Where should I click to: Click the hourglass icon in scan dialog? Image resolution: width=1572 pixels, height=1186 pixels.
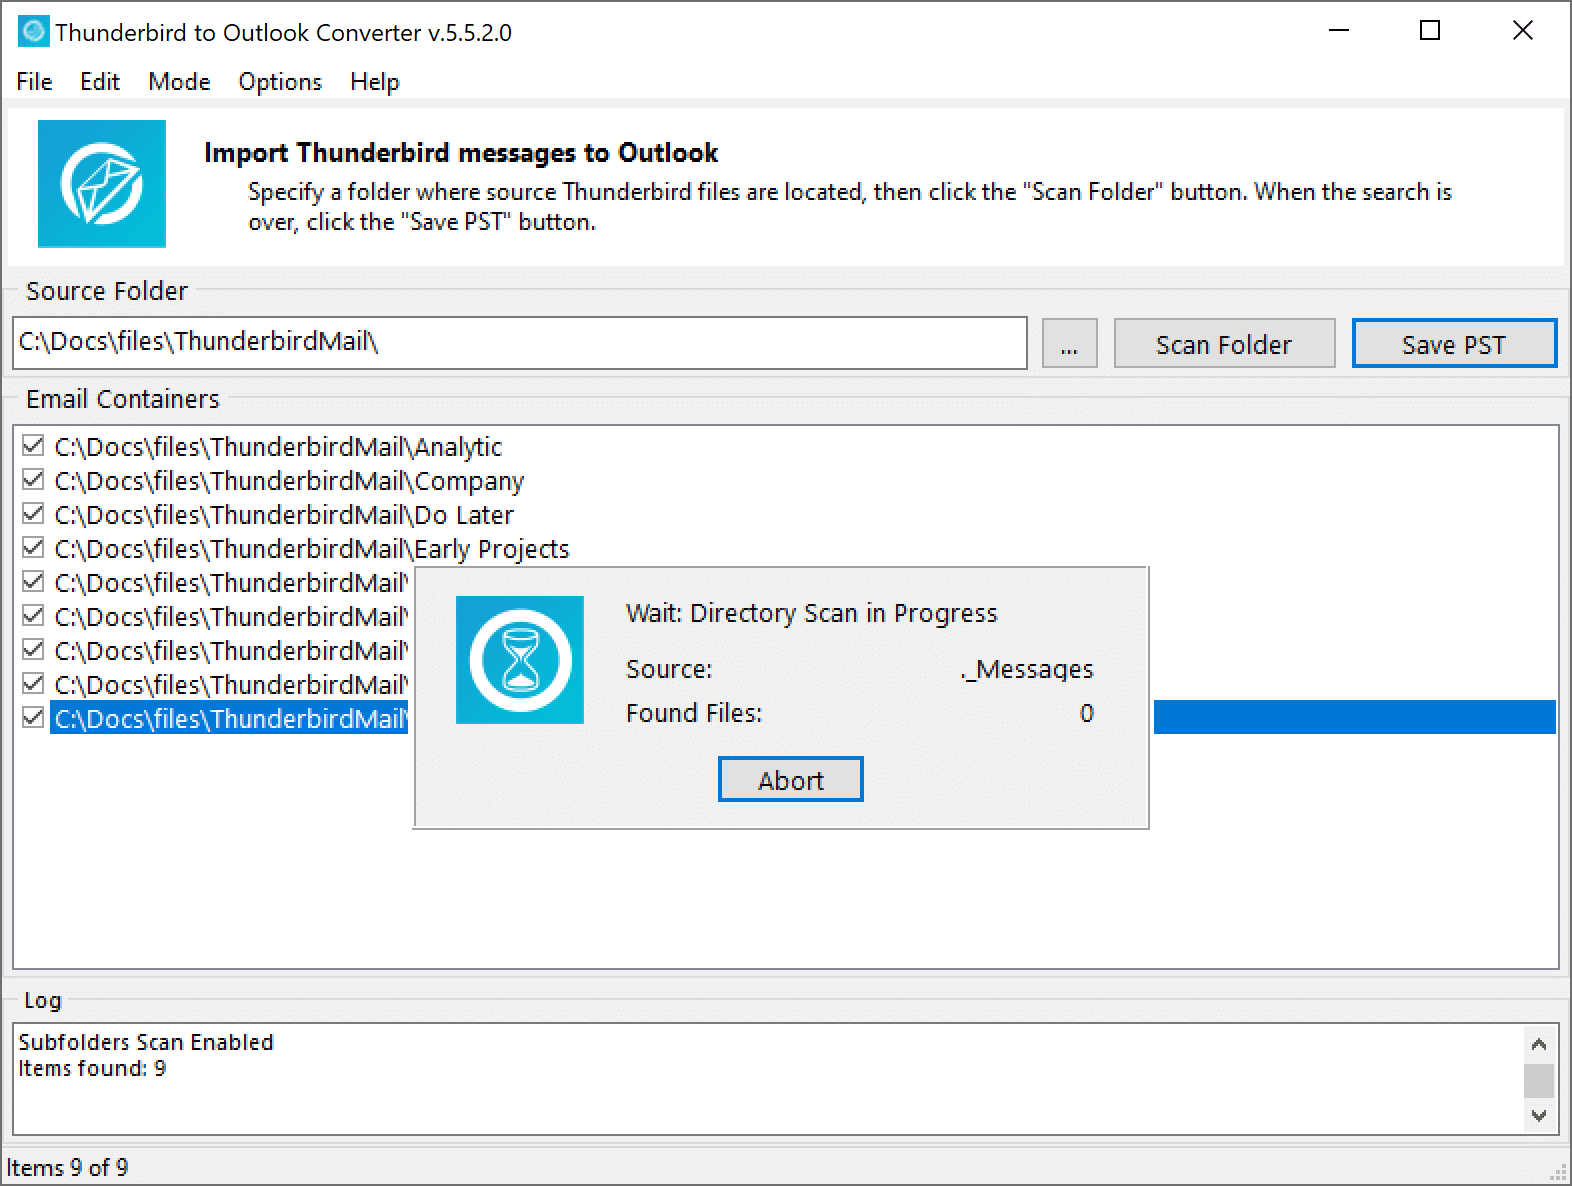(x=520, y=660)
